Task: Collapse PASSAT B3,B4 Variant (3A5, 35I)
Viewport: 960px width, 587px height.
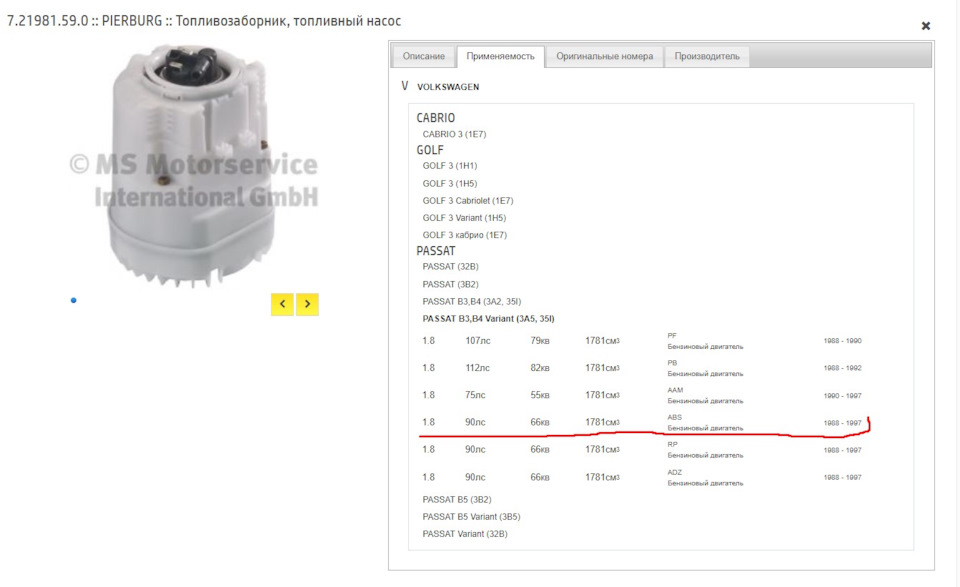Action: 489,319
